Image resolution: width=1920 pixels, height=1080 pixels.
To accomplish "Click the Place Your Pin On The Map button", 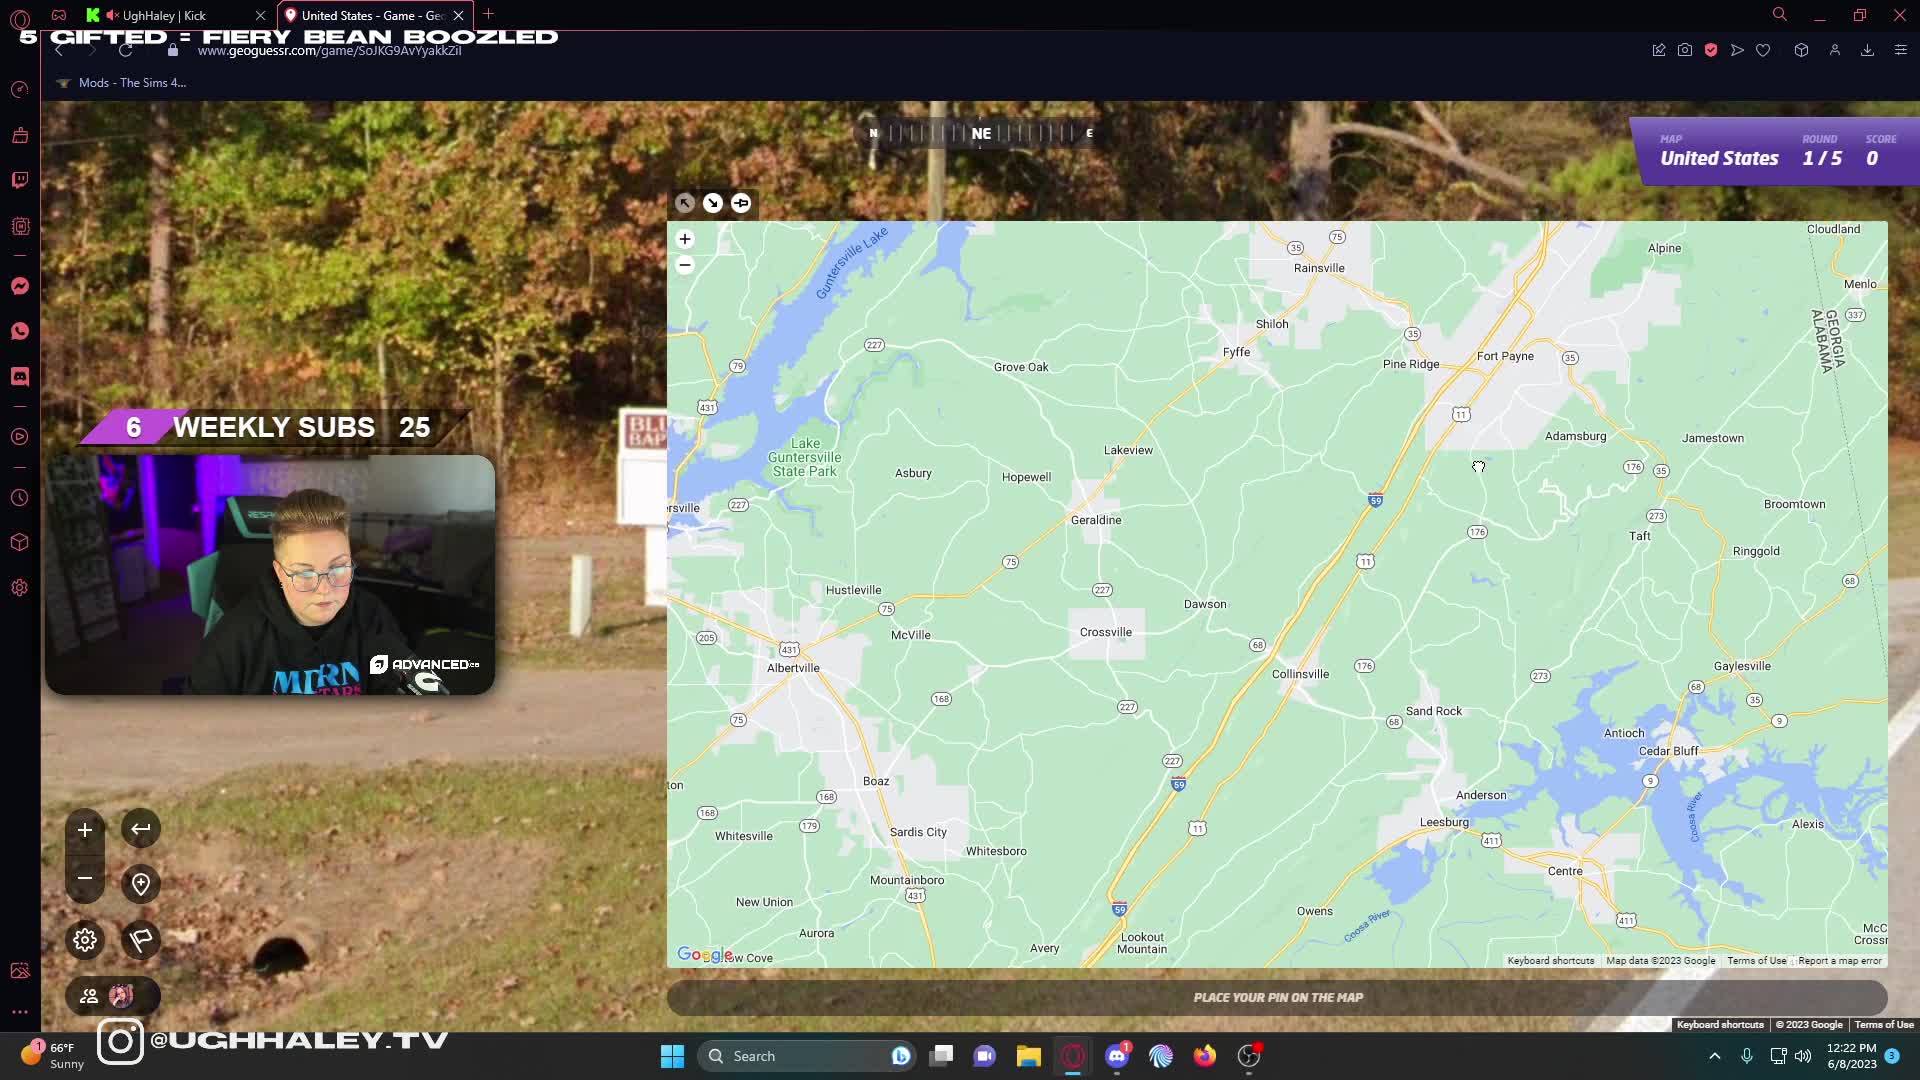I will click(x=1277, y=997).
